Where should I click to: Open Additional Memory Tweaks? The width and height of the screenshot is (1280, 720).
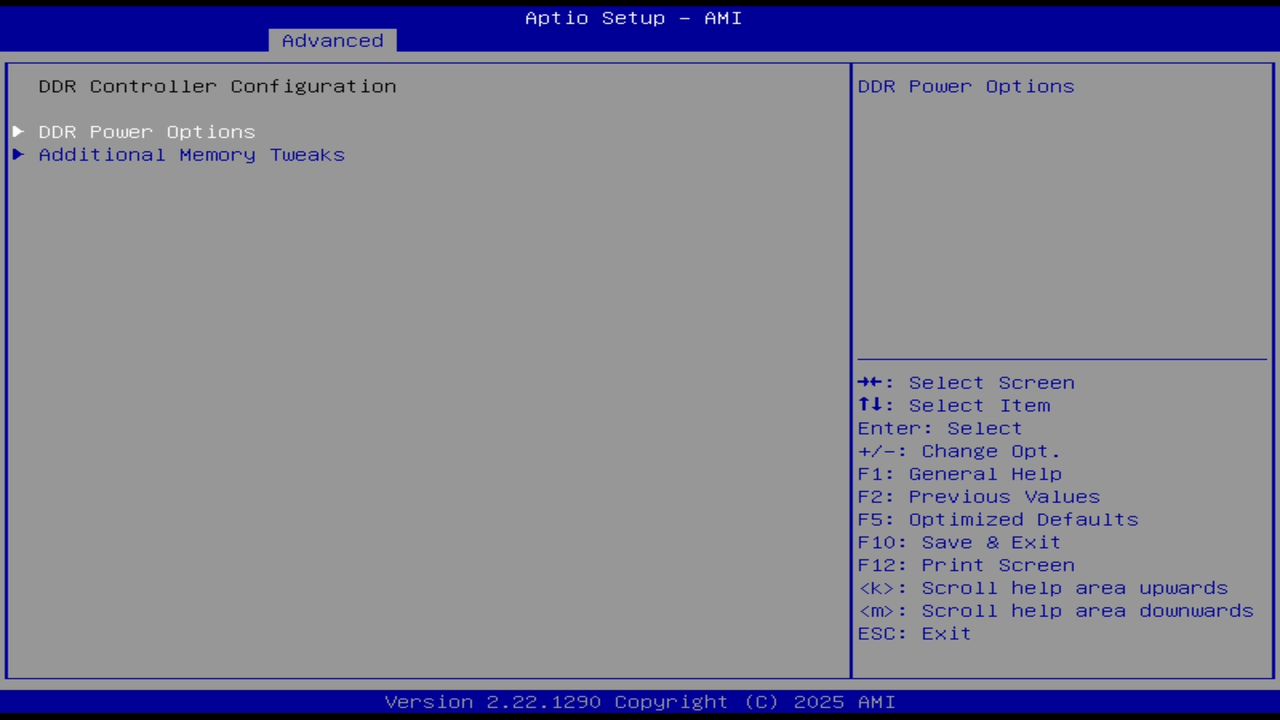coord(191,154)
